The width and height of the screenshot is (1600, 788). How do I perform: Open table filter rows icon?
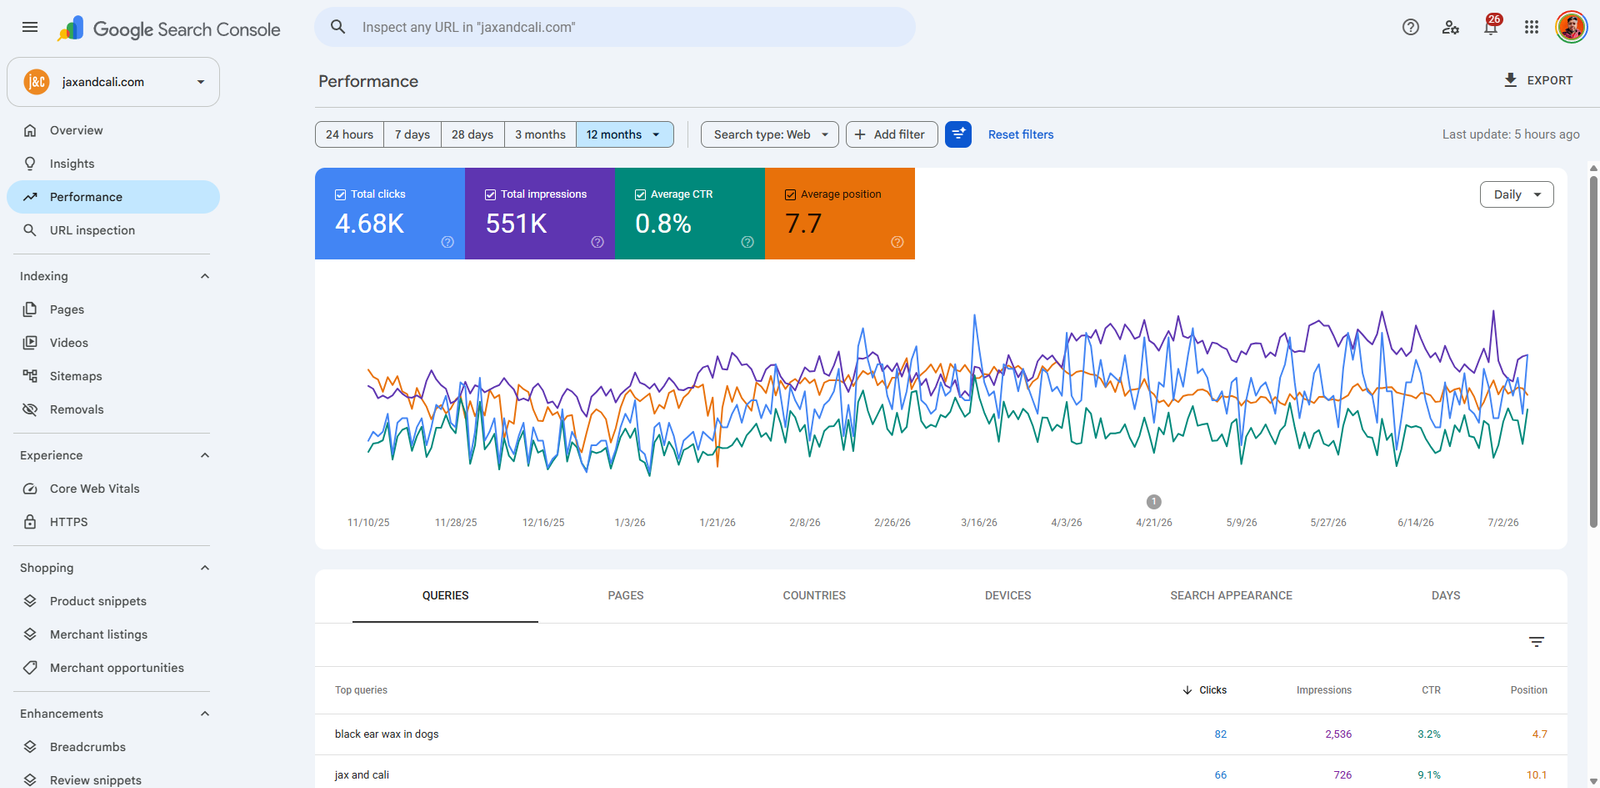[x=1536, y=642]
